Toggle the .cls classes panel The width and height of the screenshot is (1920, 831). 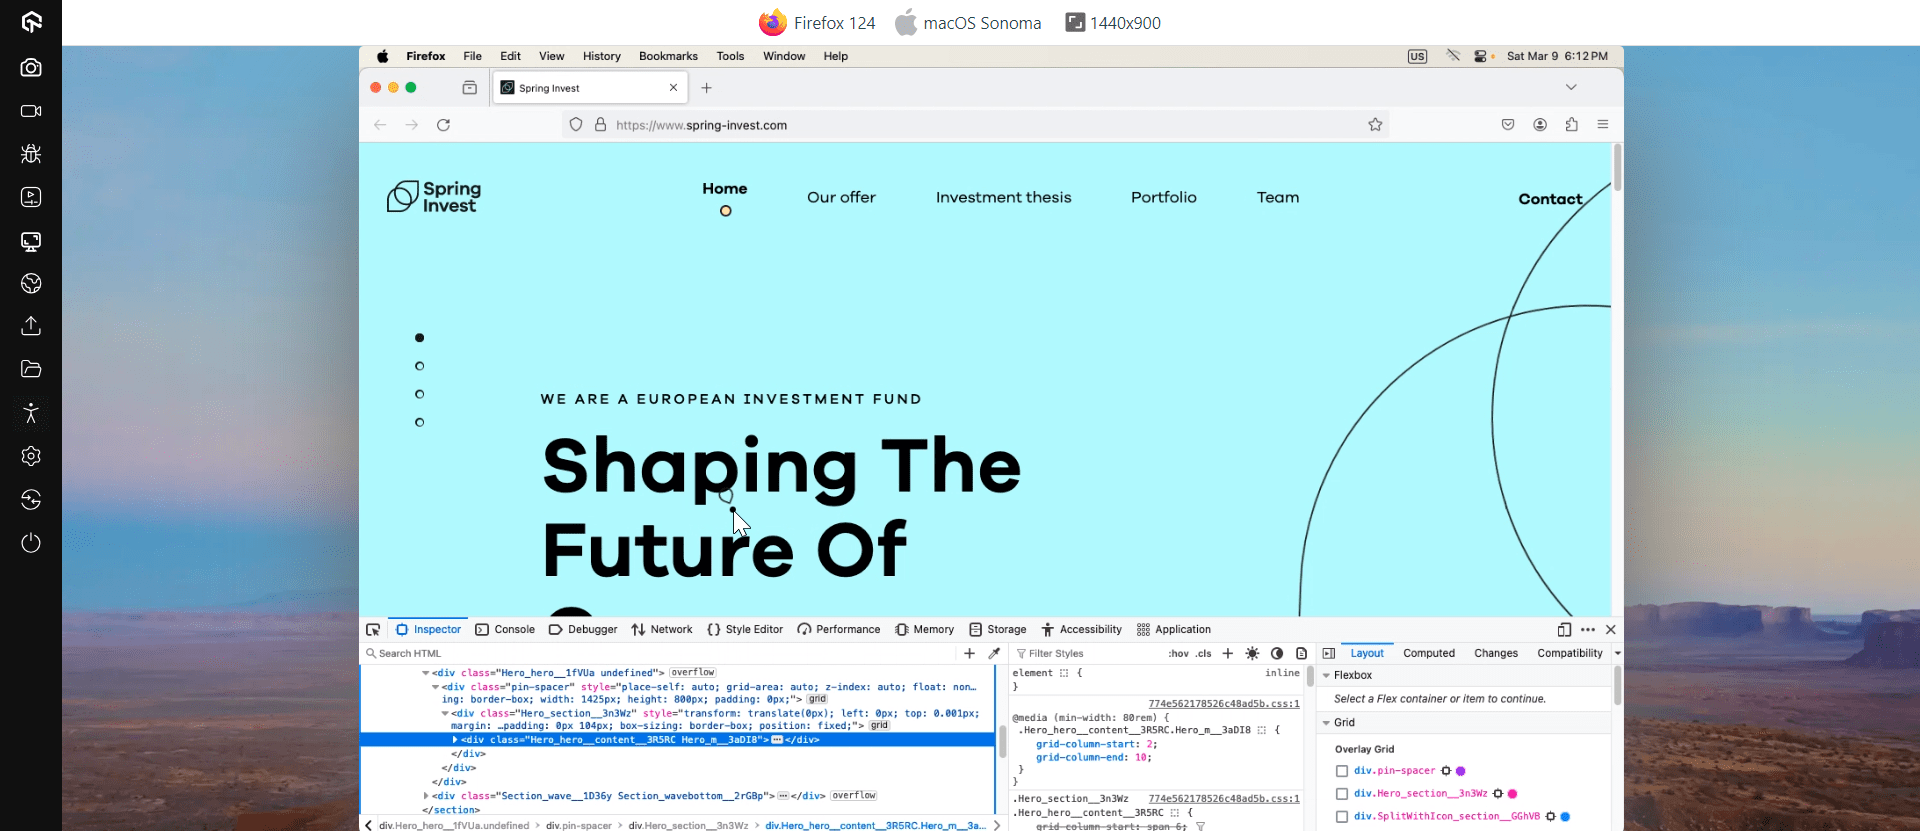point(1204,654)
